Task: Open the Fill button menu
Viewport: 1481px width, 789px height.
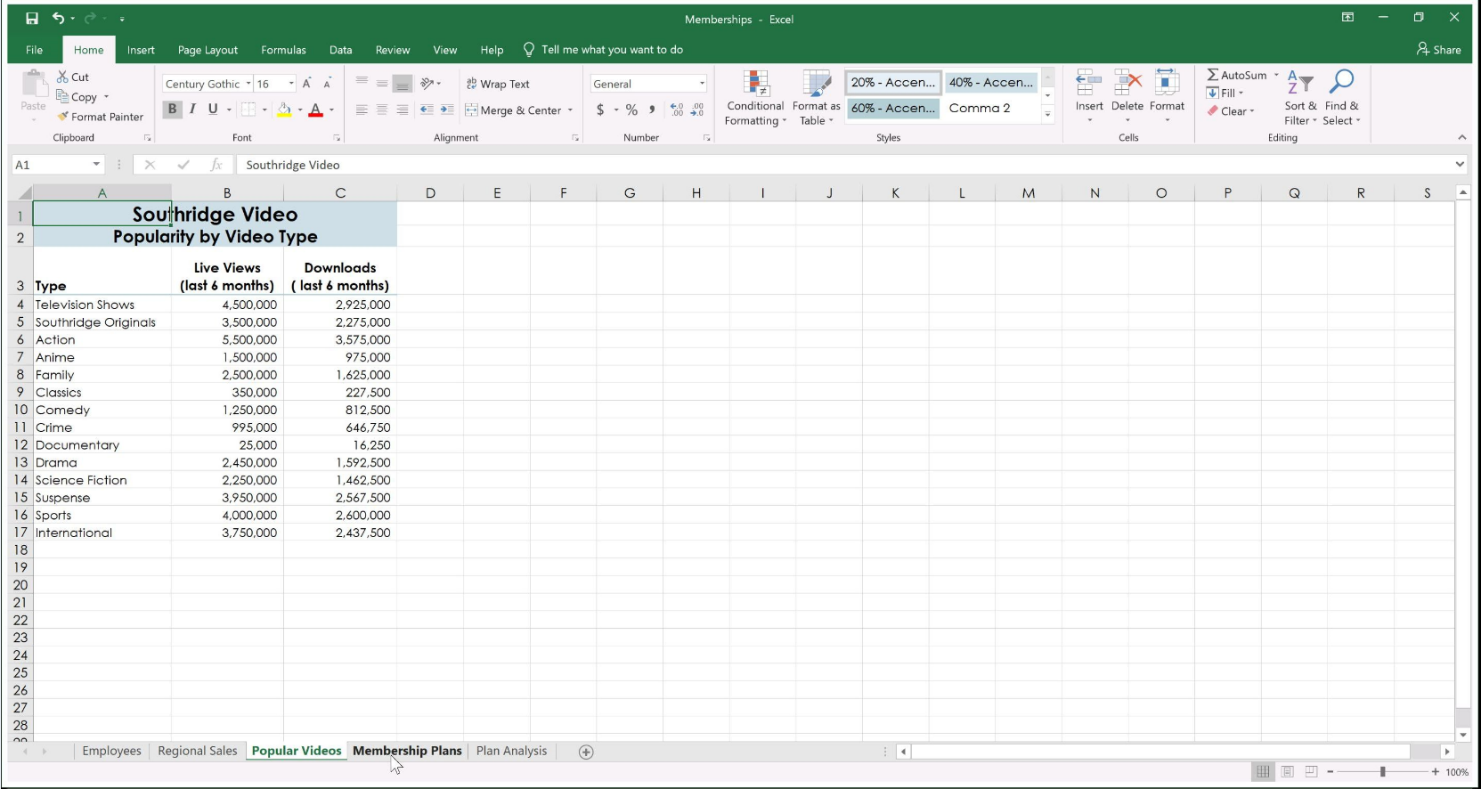Action: [x=1225, y=93]
